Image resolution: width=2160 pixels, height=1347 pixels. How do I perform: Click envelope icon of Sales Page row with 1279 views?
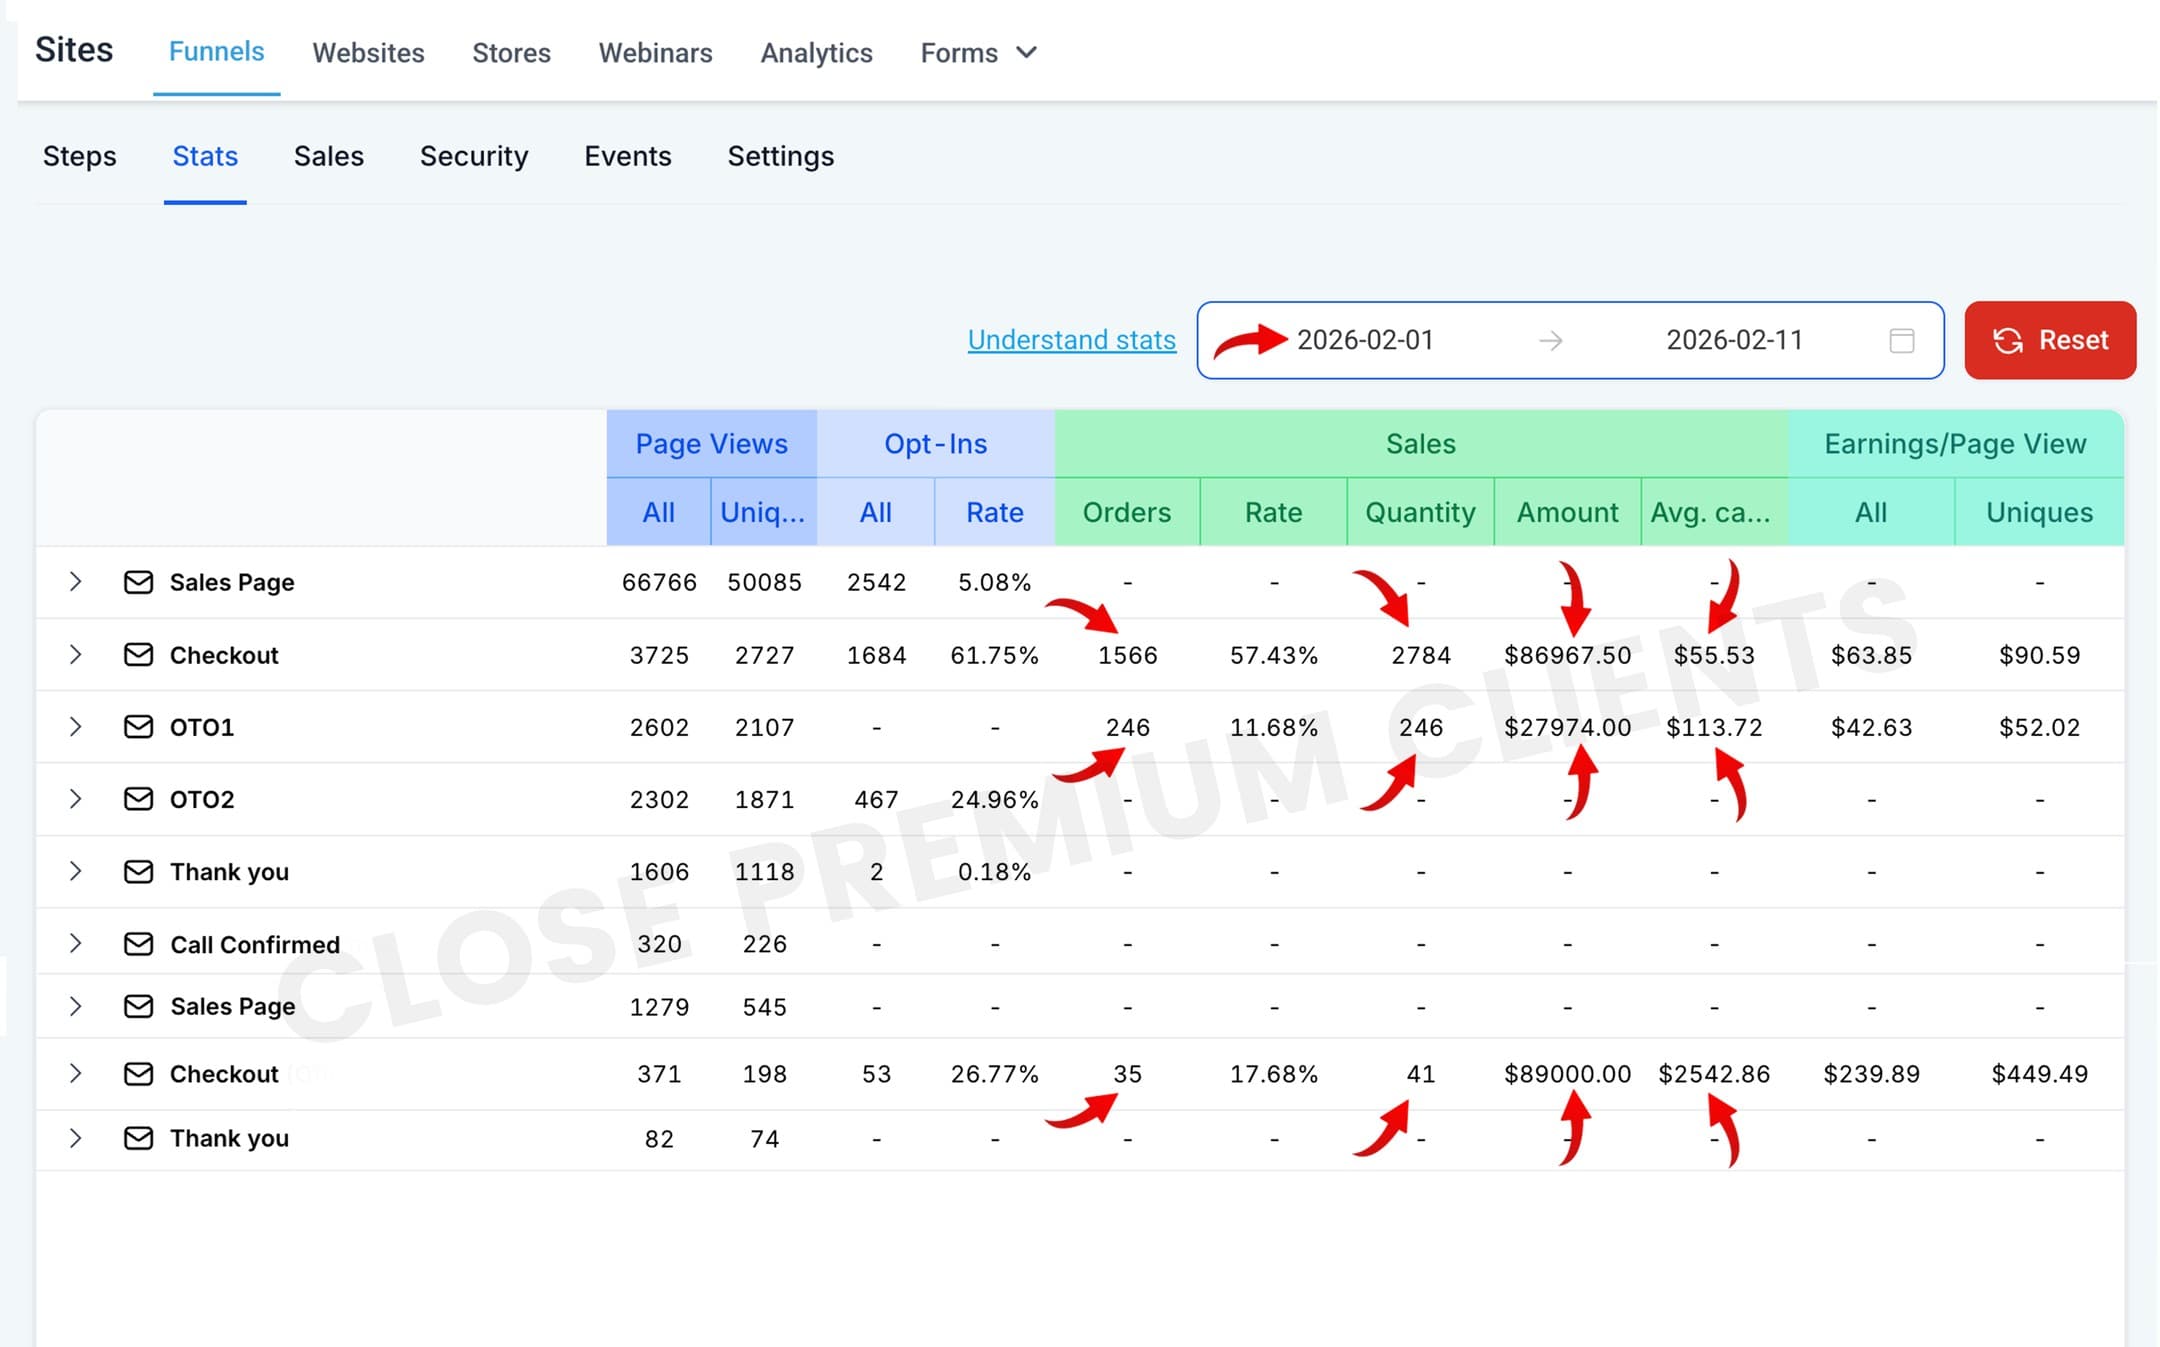tap(138, 1006)
